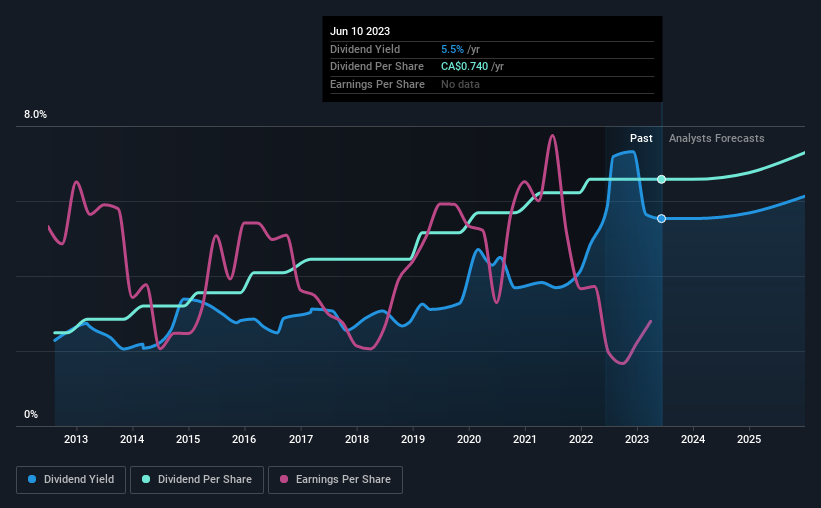Click the 2023 x-axis label
This screenshot has height=508, width=821.
(637, 439)
